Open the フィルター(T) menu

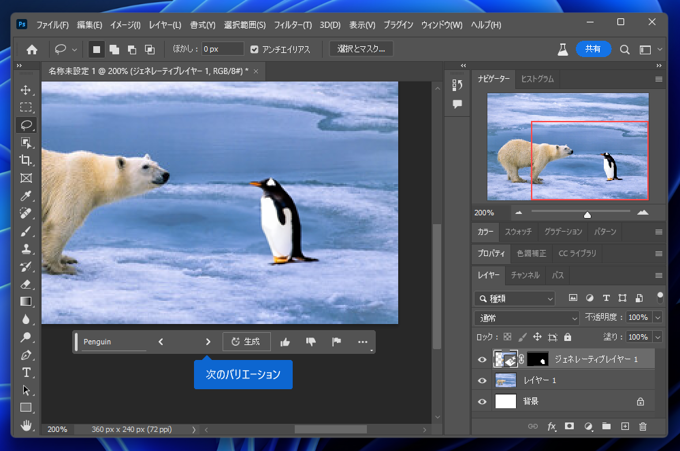point(292,24)
